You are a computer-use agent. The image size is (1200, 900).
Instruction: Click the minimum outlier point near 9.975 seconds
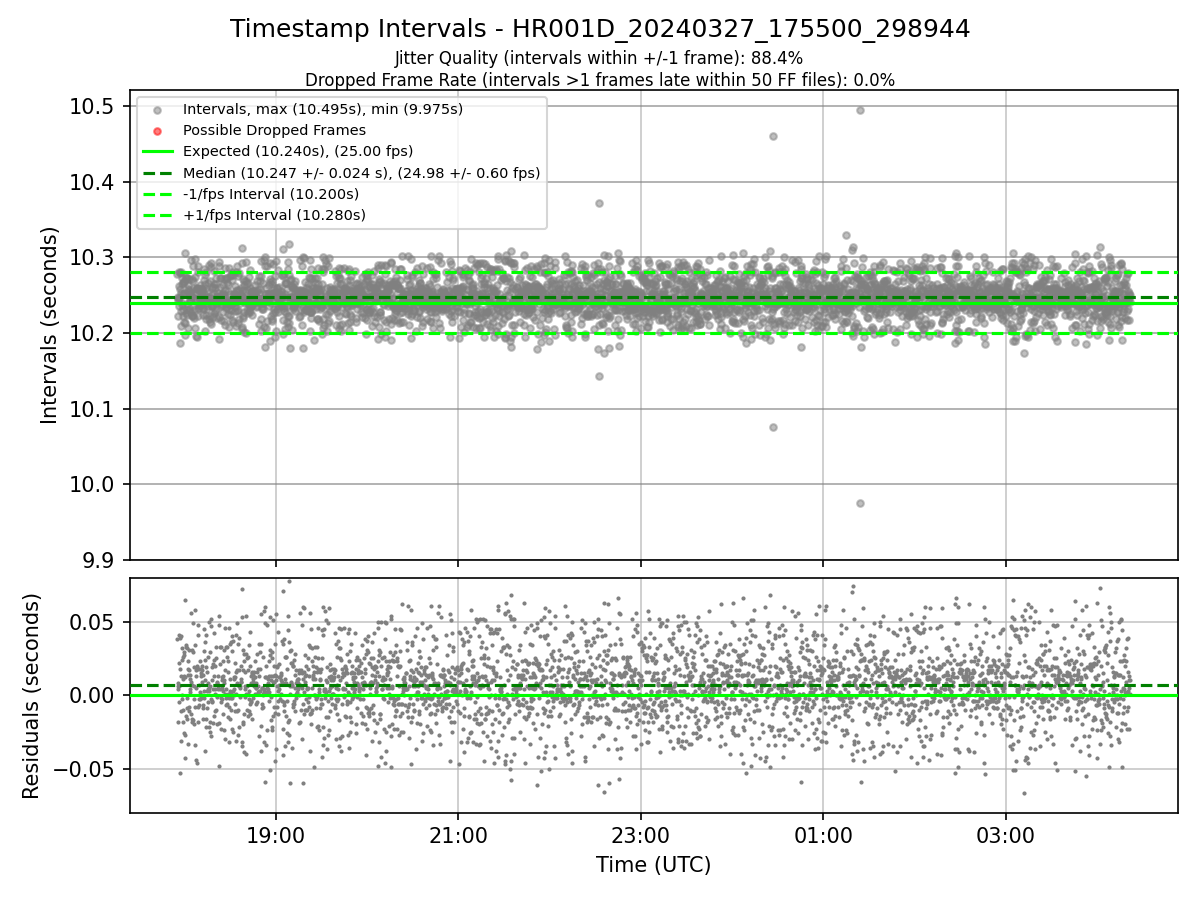(x=860, y=503)
